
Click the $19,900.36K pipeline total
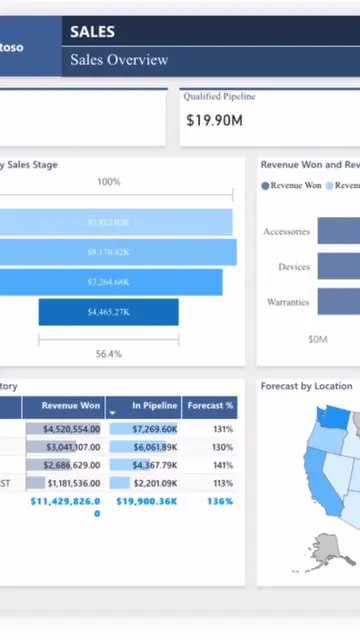pos(147,501)
